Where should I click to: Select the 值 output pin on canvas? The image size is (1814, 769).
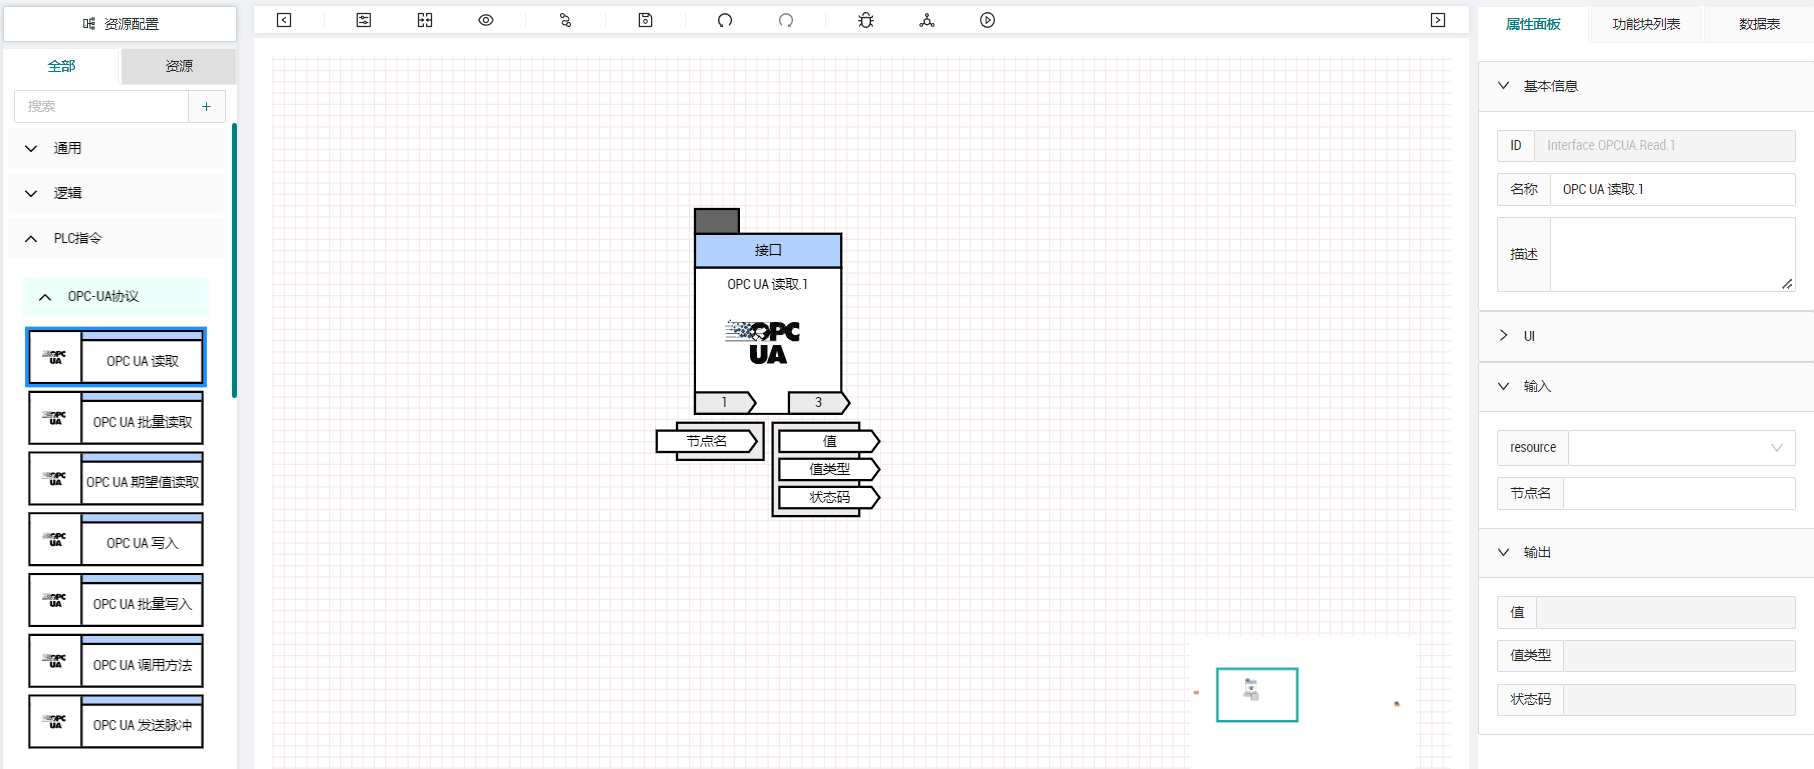pos(829,441)
